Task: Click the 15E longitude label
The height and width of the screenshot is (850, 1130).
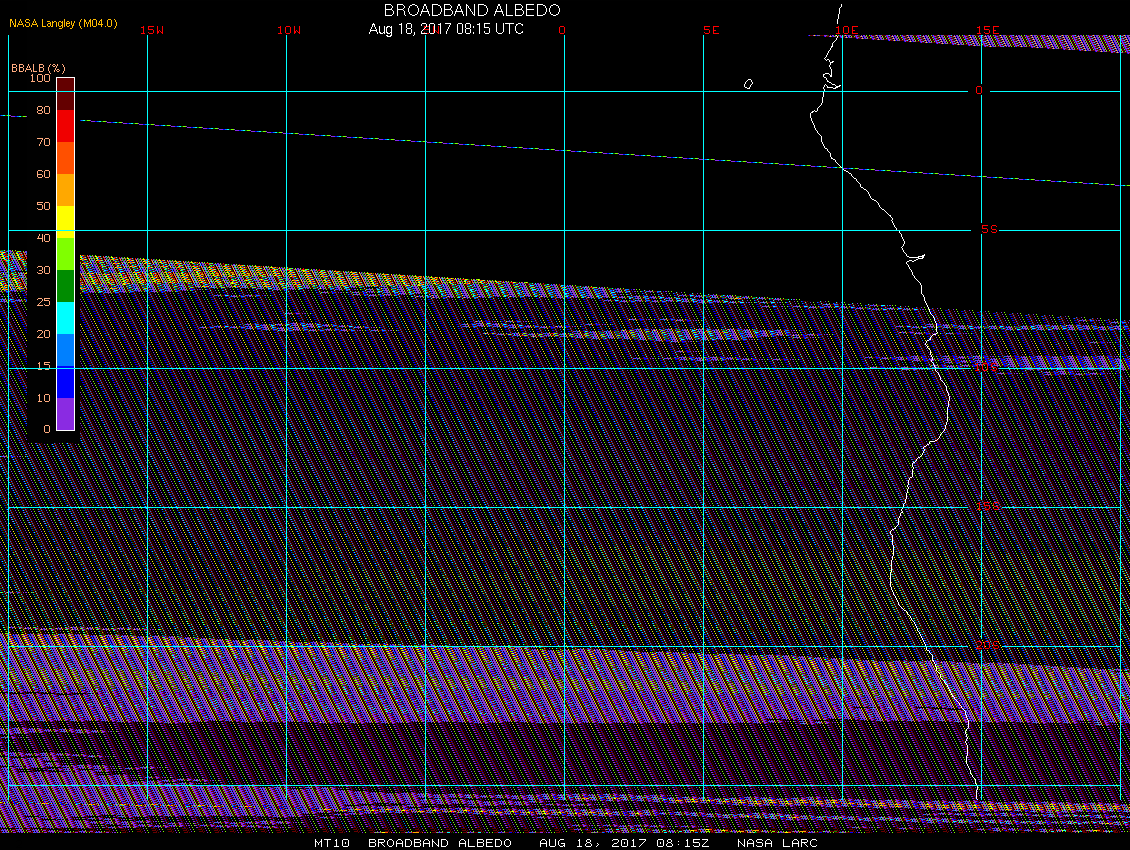Action: click(989, 30)
